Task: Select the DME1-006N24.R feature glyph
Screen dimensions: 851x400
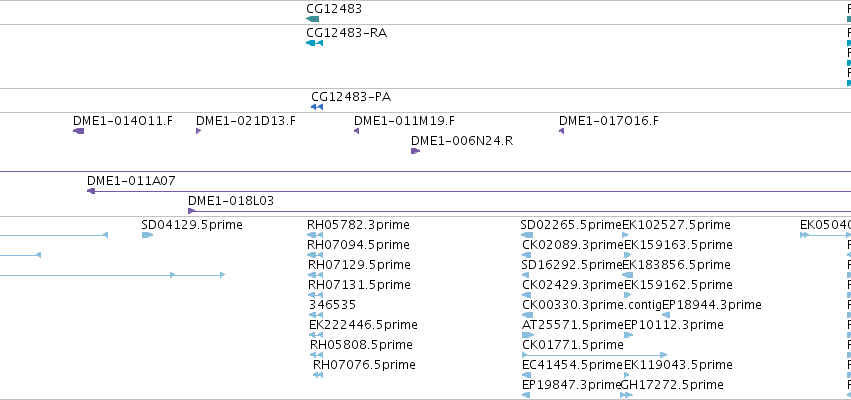Action: pyautogui.click(x=416, y=151)
